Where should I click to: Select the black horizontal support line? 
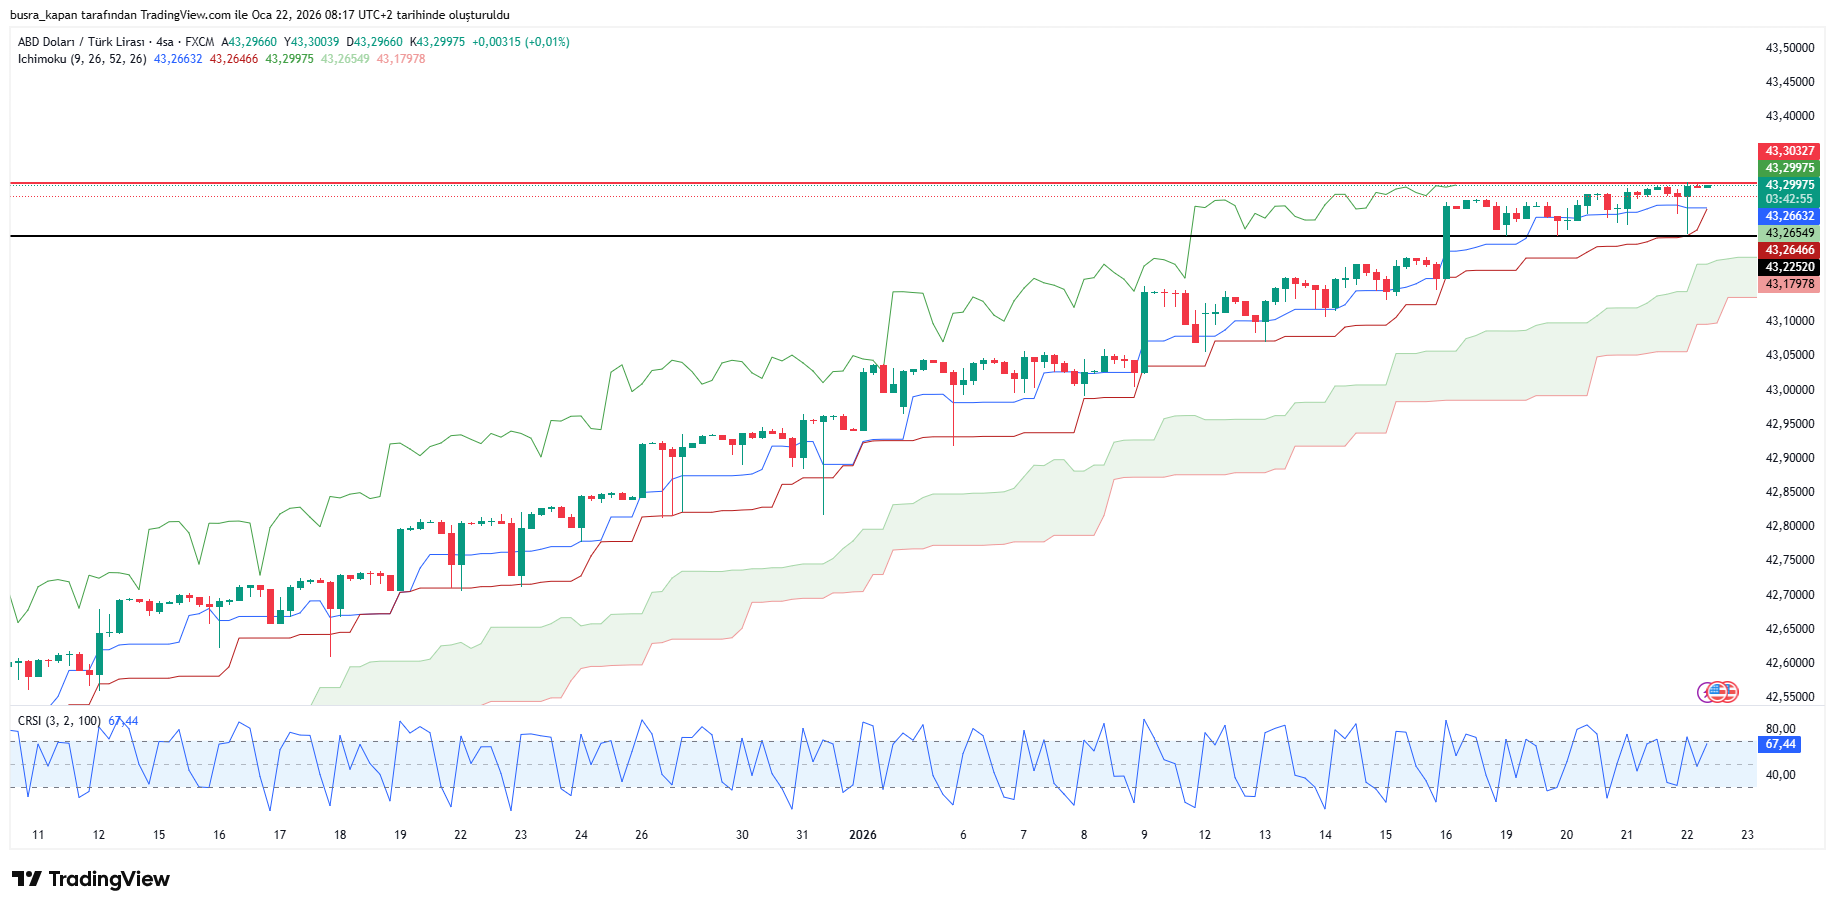[700, 236]
